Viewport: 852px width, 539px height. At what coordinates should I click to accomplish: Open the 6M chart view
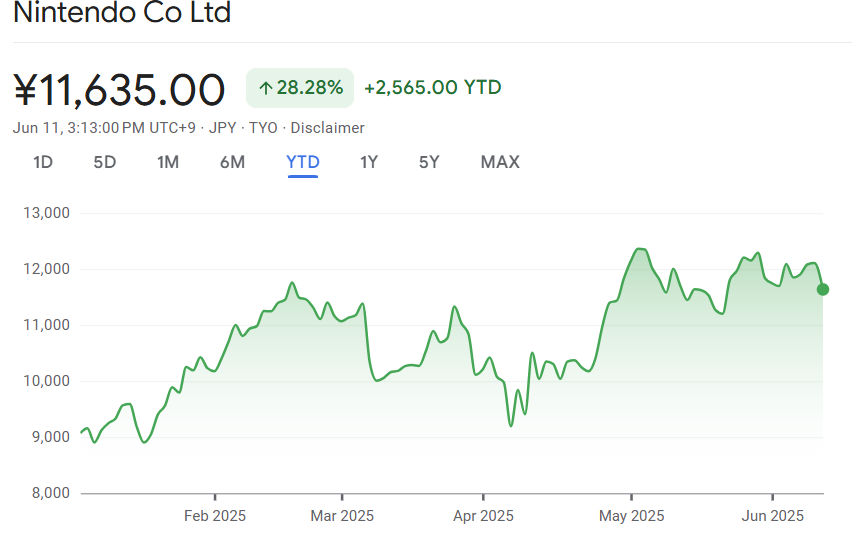pyautogui.click(x=233, y=162)
